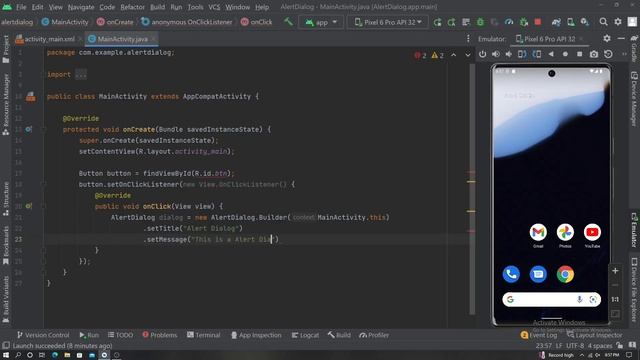Open the Version Control tool window

tap(43, 335)
